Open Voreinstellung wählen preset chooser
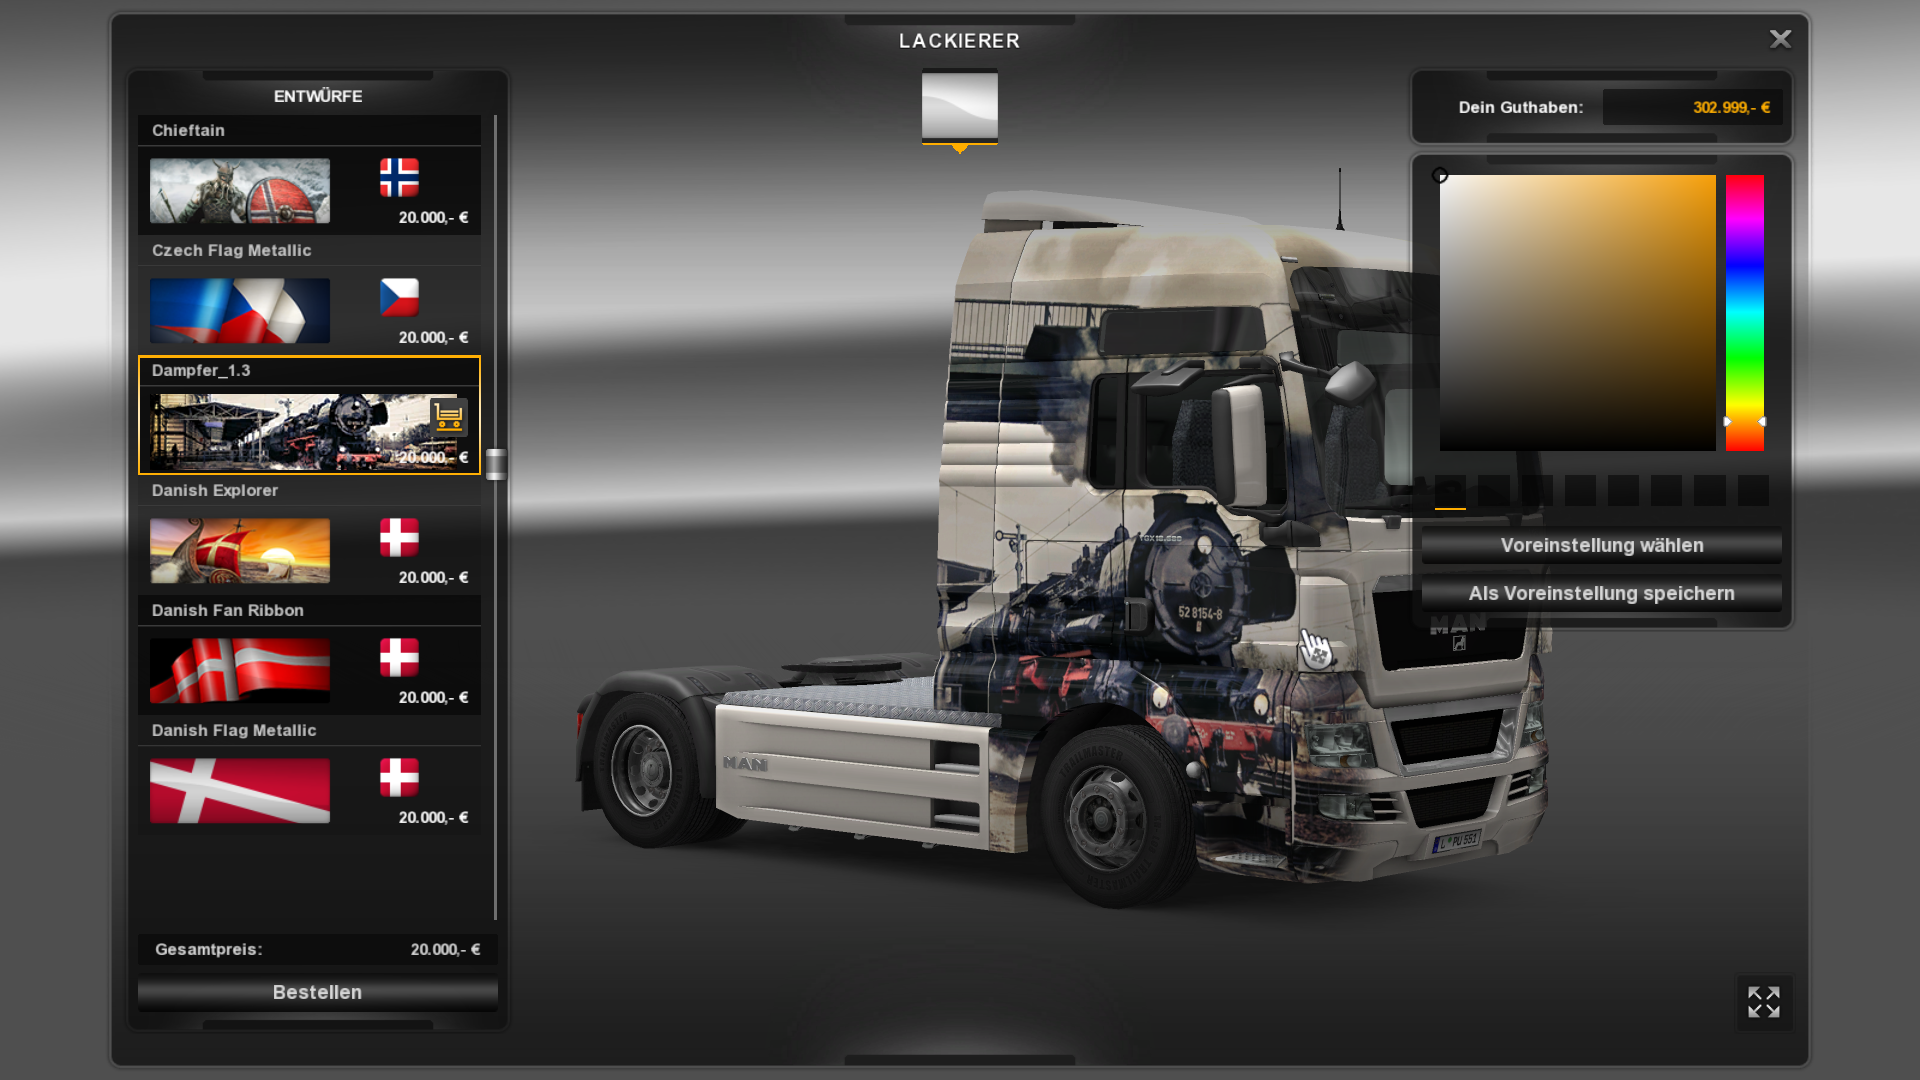The image size is (1920, 1080). click(x=1602, y=546)
